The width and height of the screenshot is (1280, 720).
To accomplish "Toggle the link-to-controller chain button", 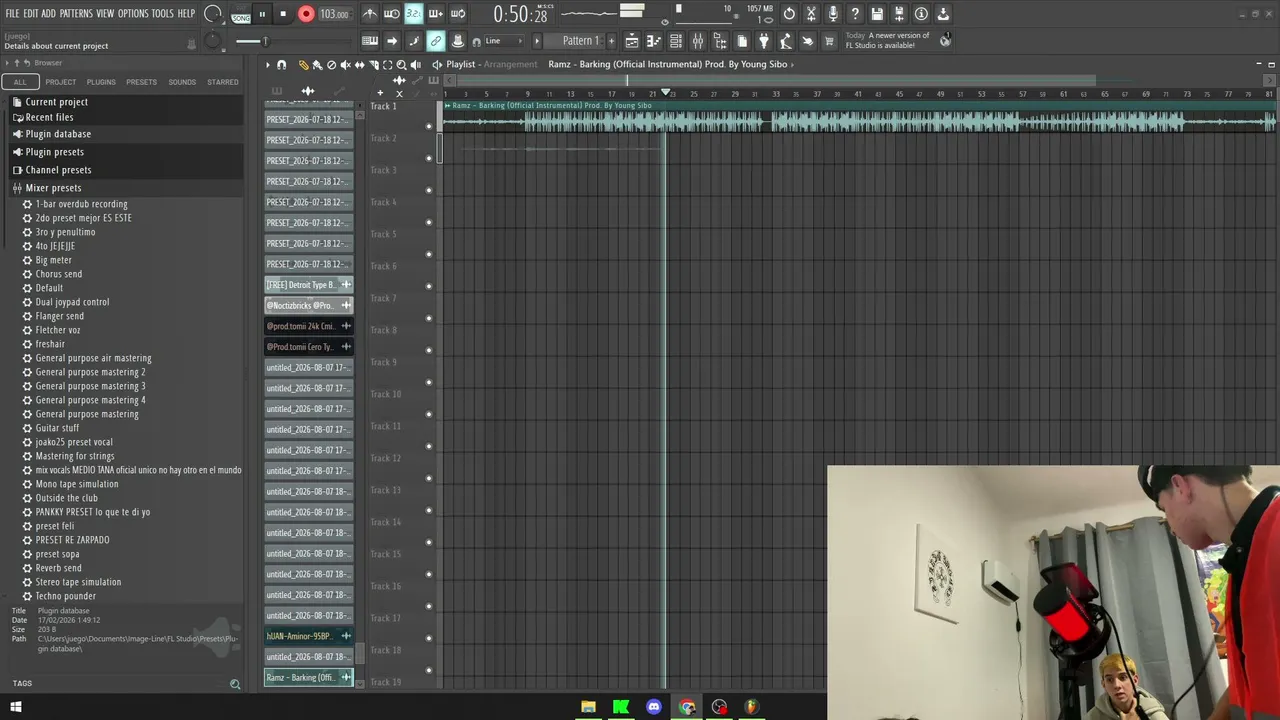I will pyautogui.click(x=436, y=41).
